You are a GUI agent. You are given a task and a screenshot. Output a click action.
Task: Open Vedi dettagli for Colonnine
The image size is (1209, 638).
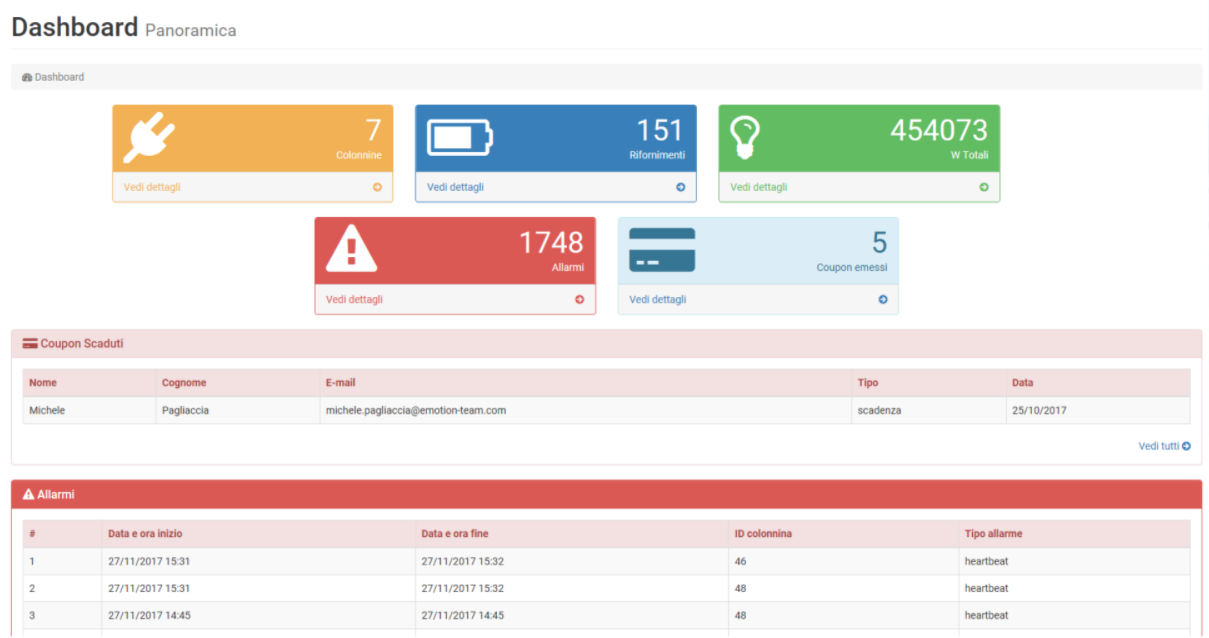[152, 187]
